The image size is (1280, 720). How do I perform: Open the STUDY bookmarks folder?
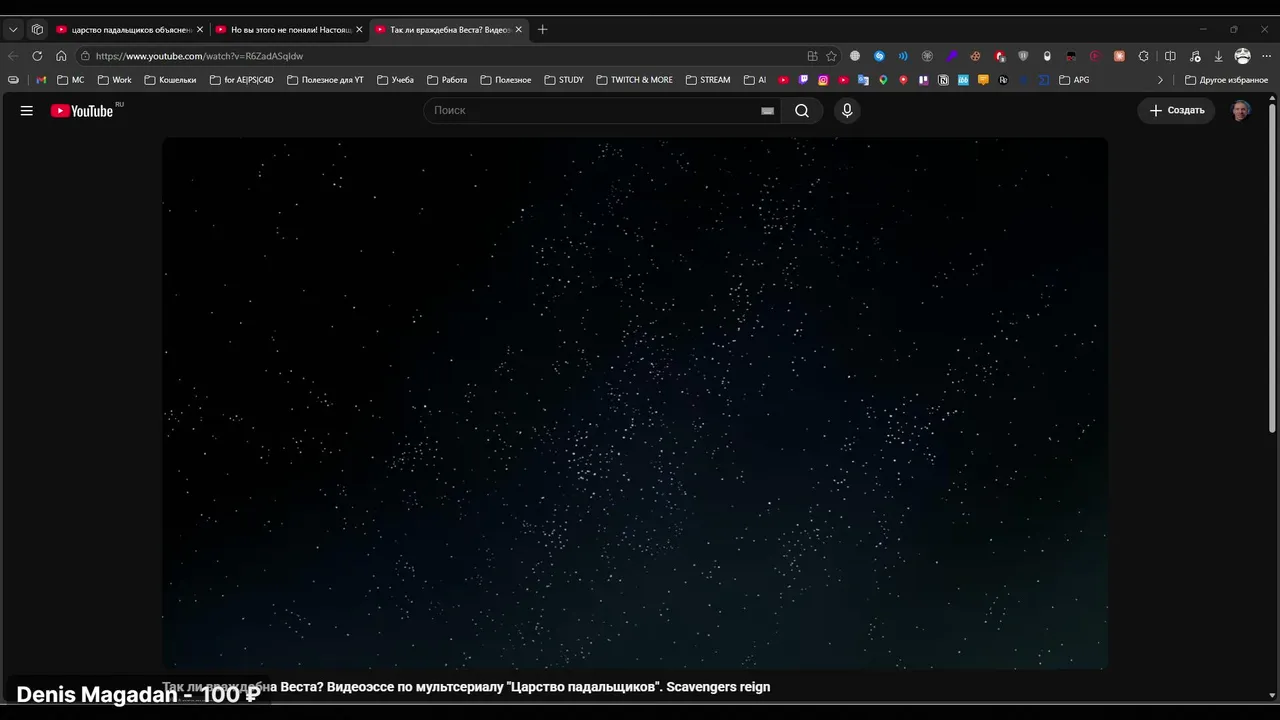pyautogui.click(x=564, y=80)
